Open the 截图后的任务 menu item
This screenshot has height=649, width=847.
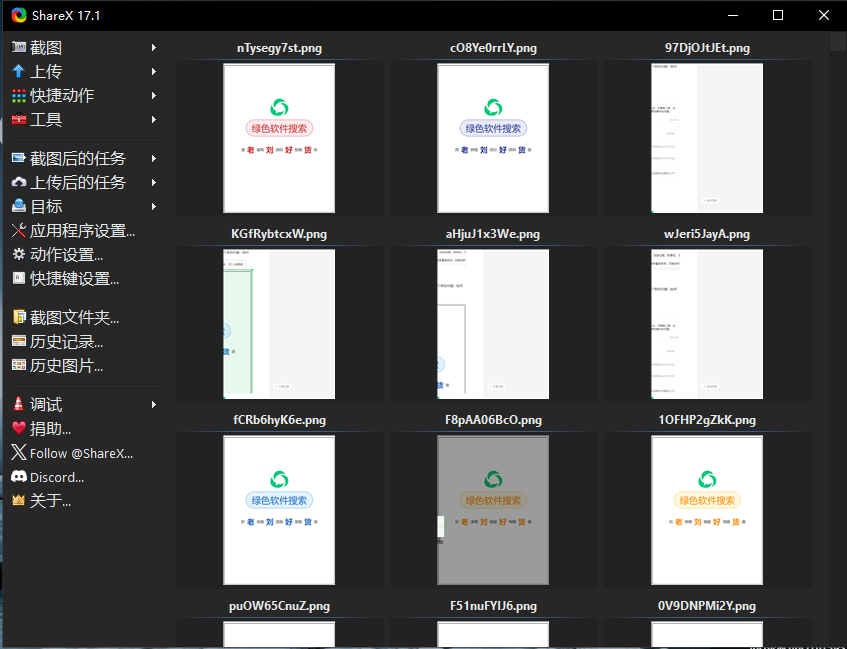point(85,158)
